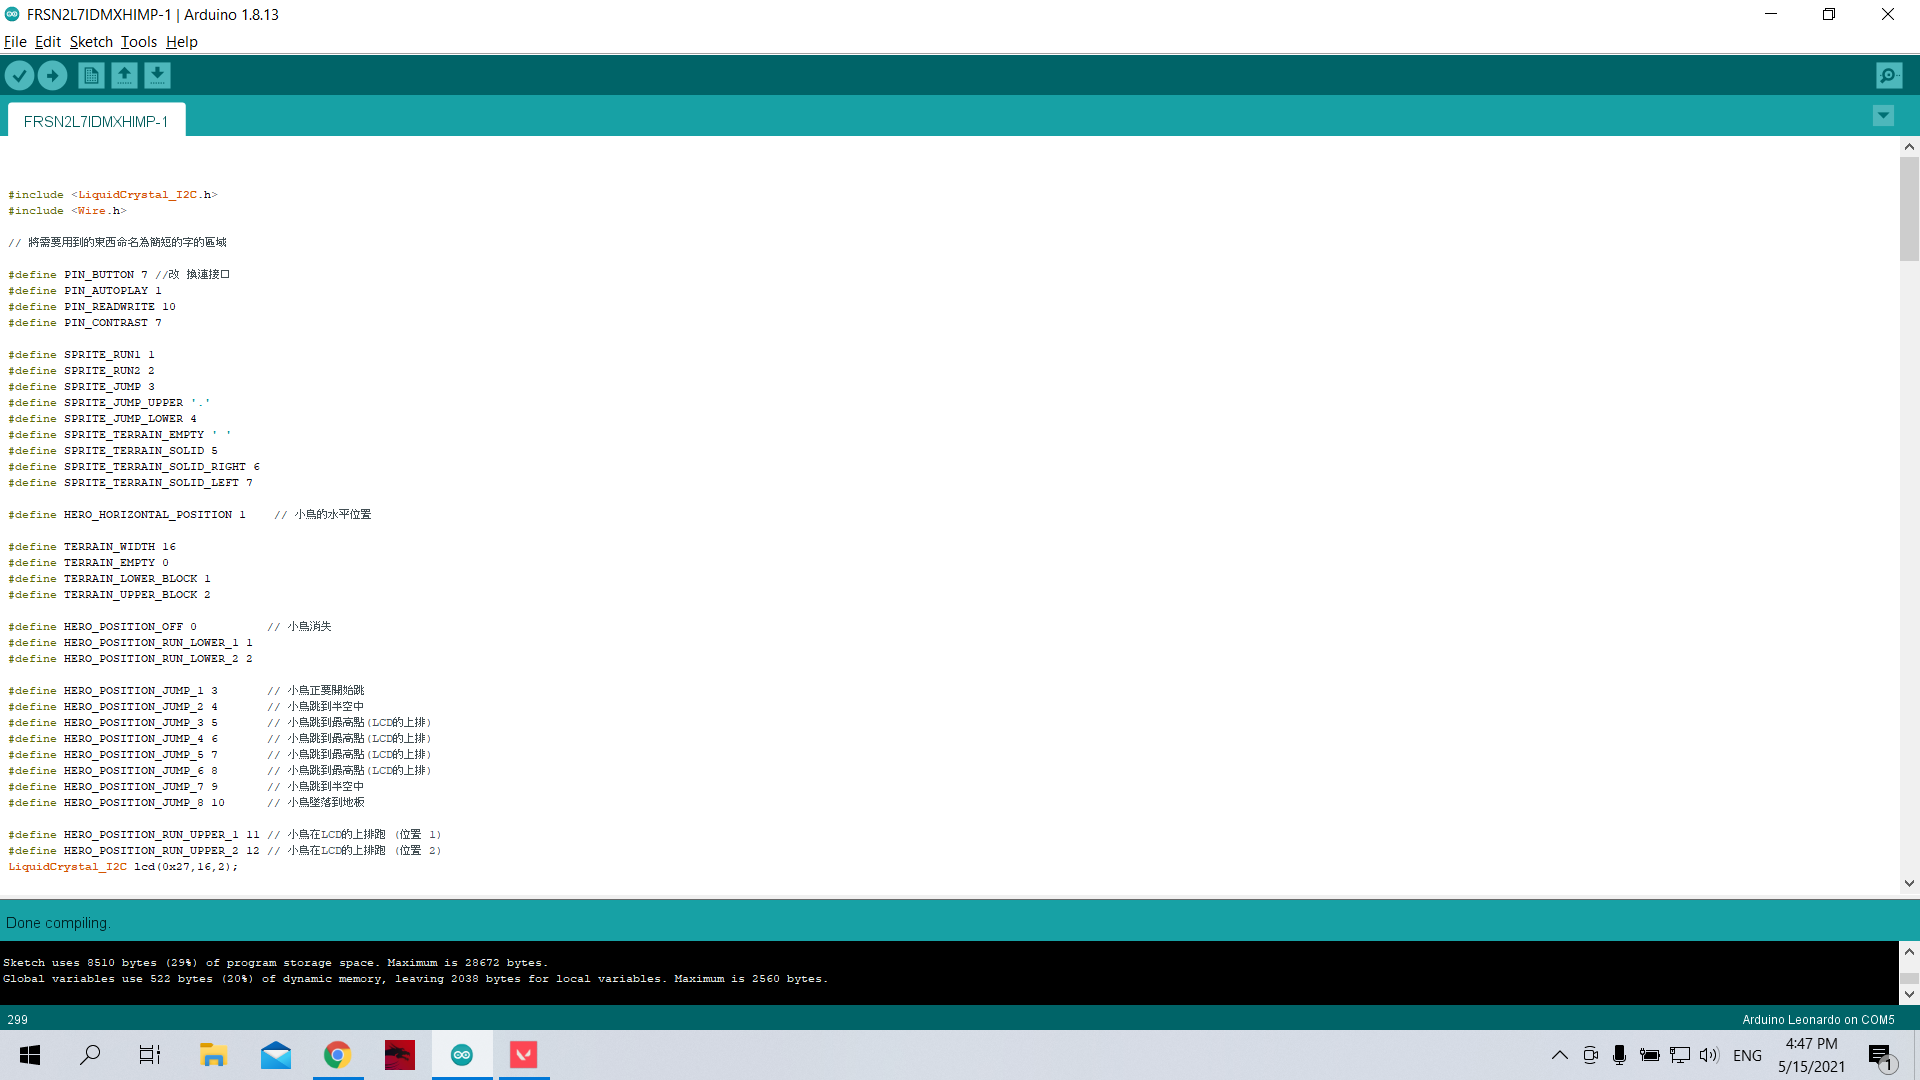Expand hidden icons in the system tray
This screenshot has width=1920, height=1080.
click(x=1558, y=1054)
